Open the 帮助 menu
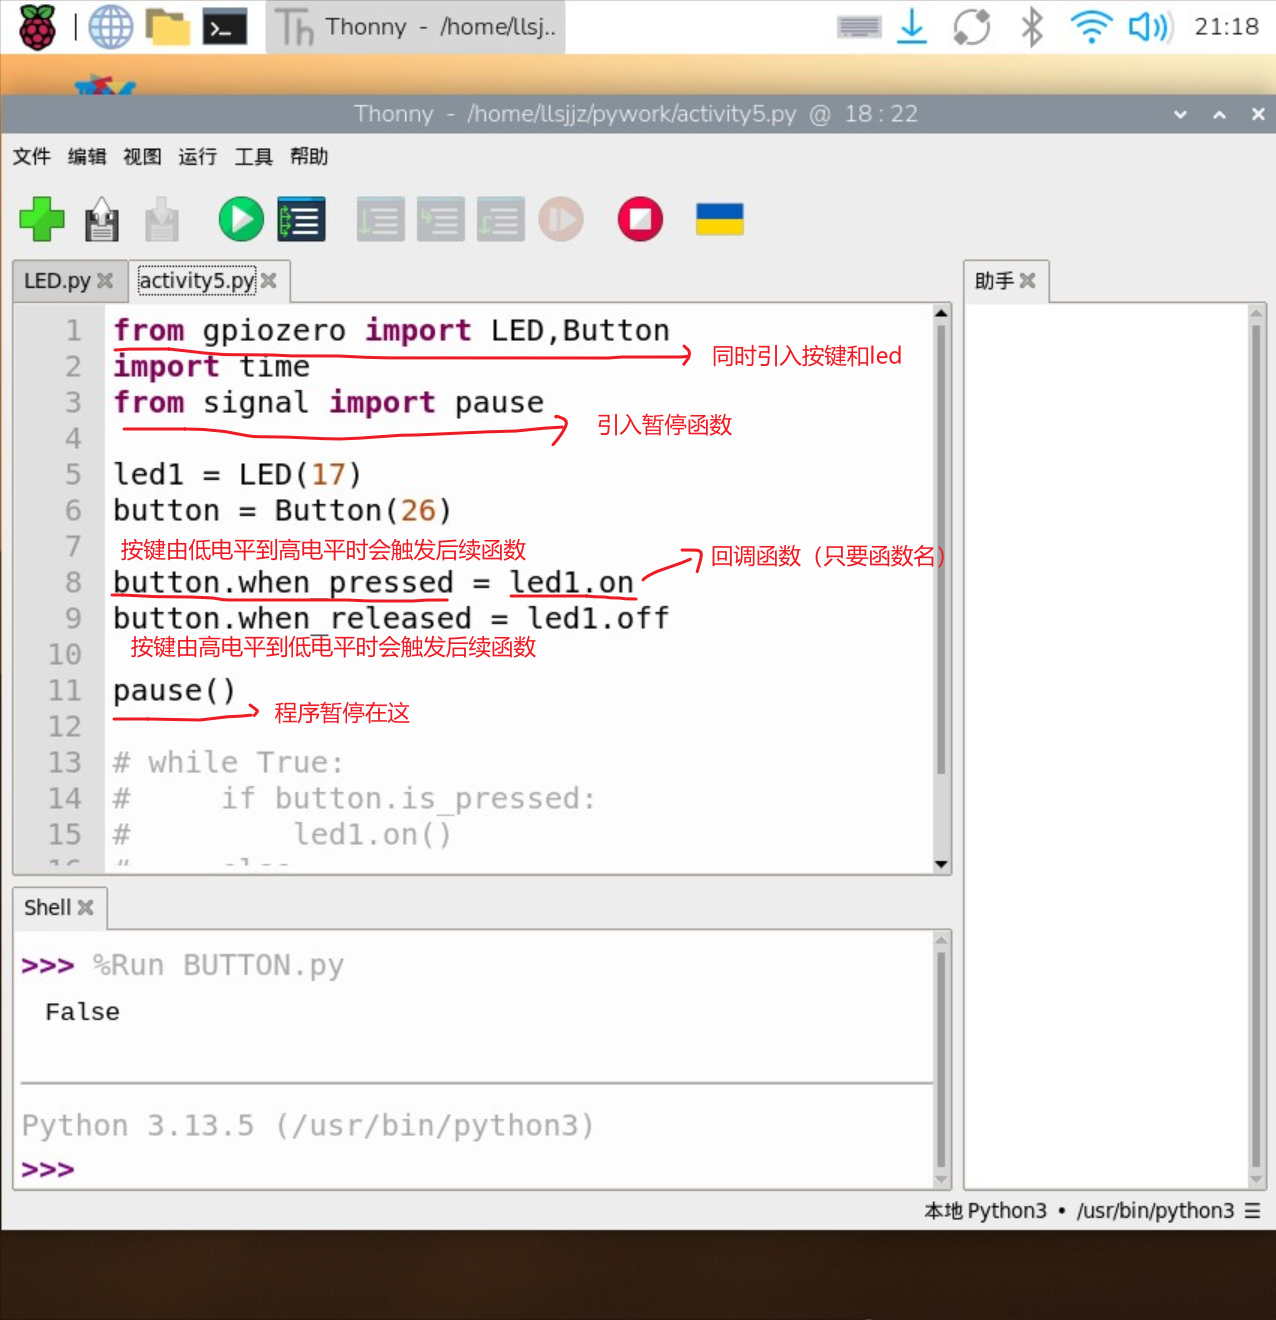 coord(309,156)
